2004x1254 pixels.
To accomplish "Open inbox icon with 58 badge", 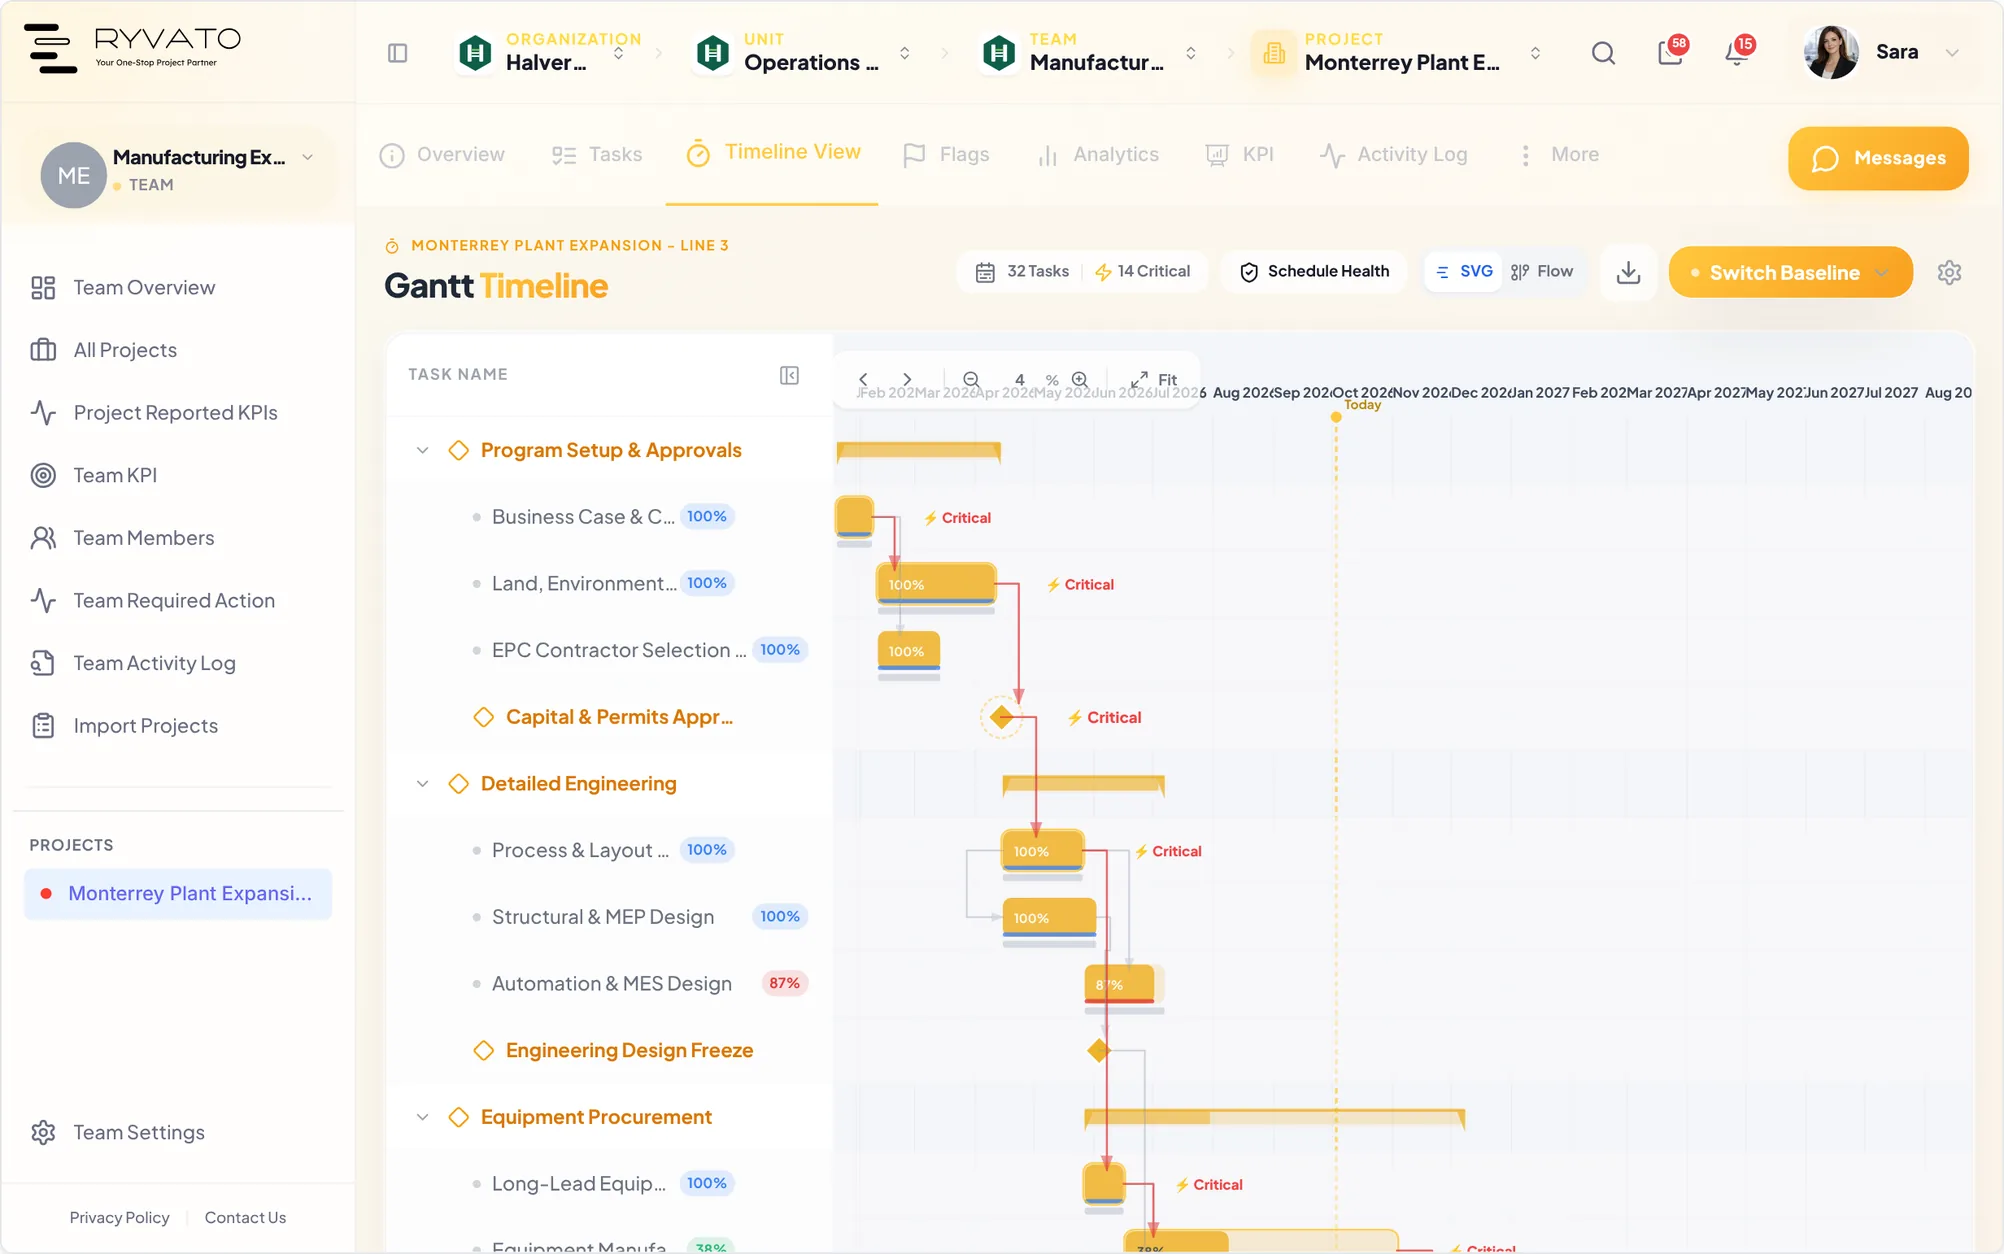I will (1671, 52).
